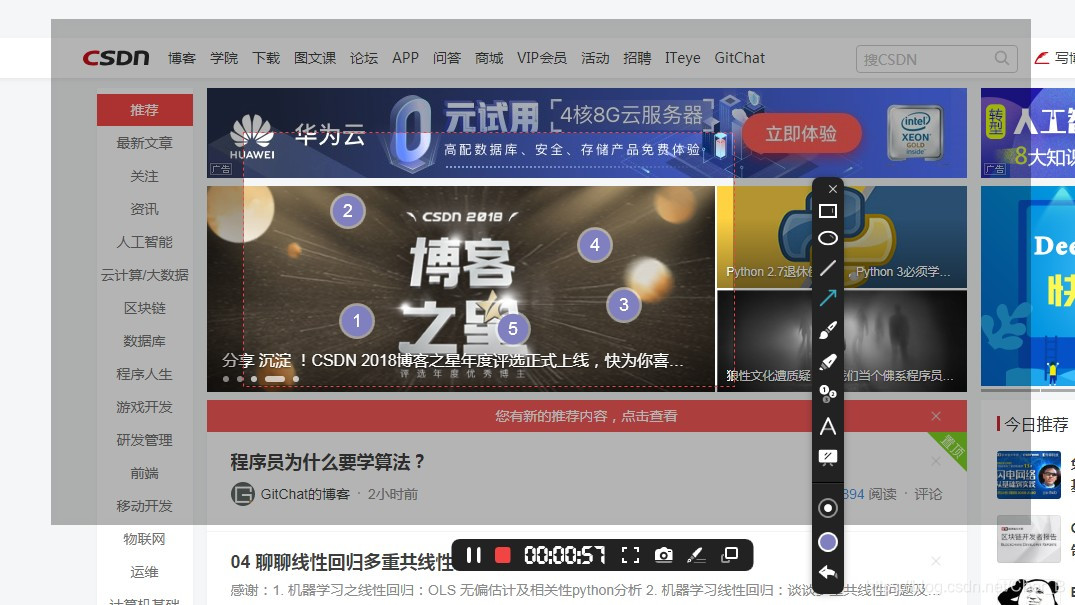Select 人工智能 sidebar category

click(145, 242)
